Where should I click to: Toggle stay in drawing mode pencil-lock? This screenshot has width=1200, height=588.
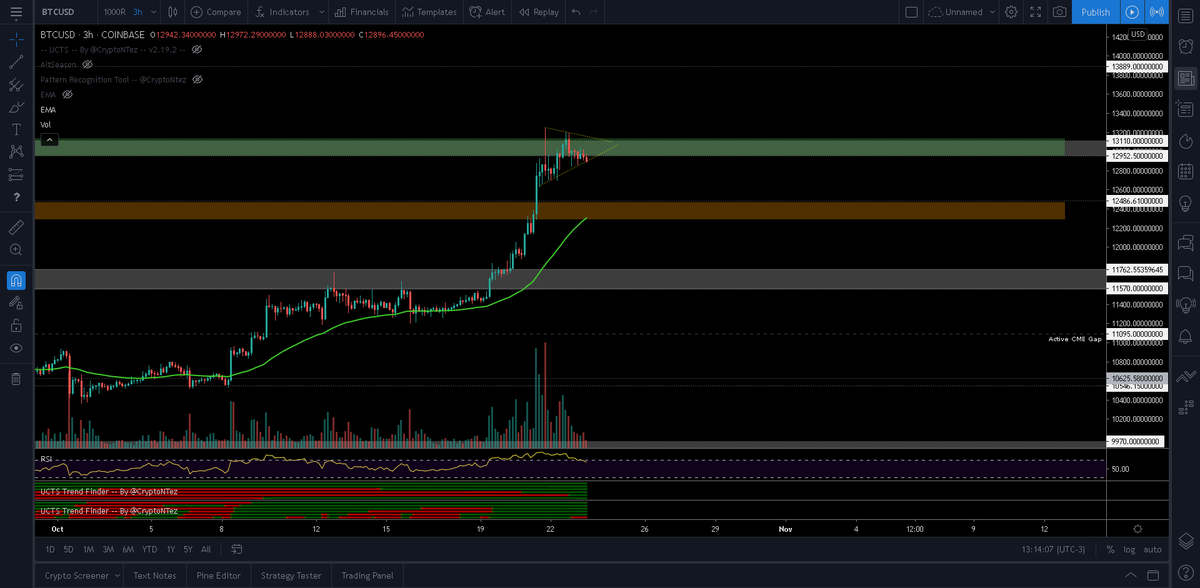pyautogui.click(x=16, y=302)
